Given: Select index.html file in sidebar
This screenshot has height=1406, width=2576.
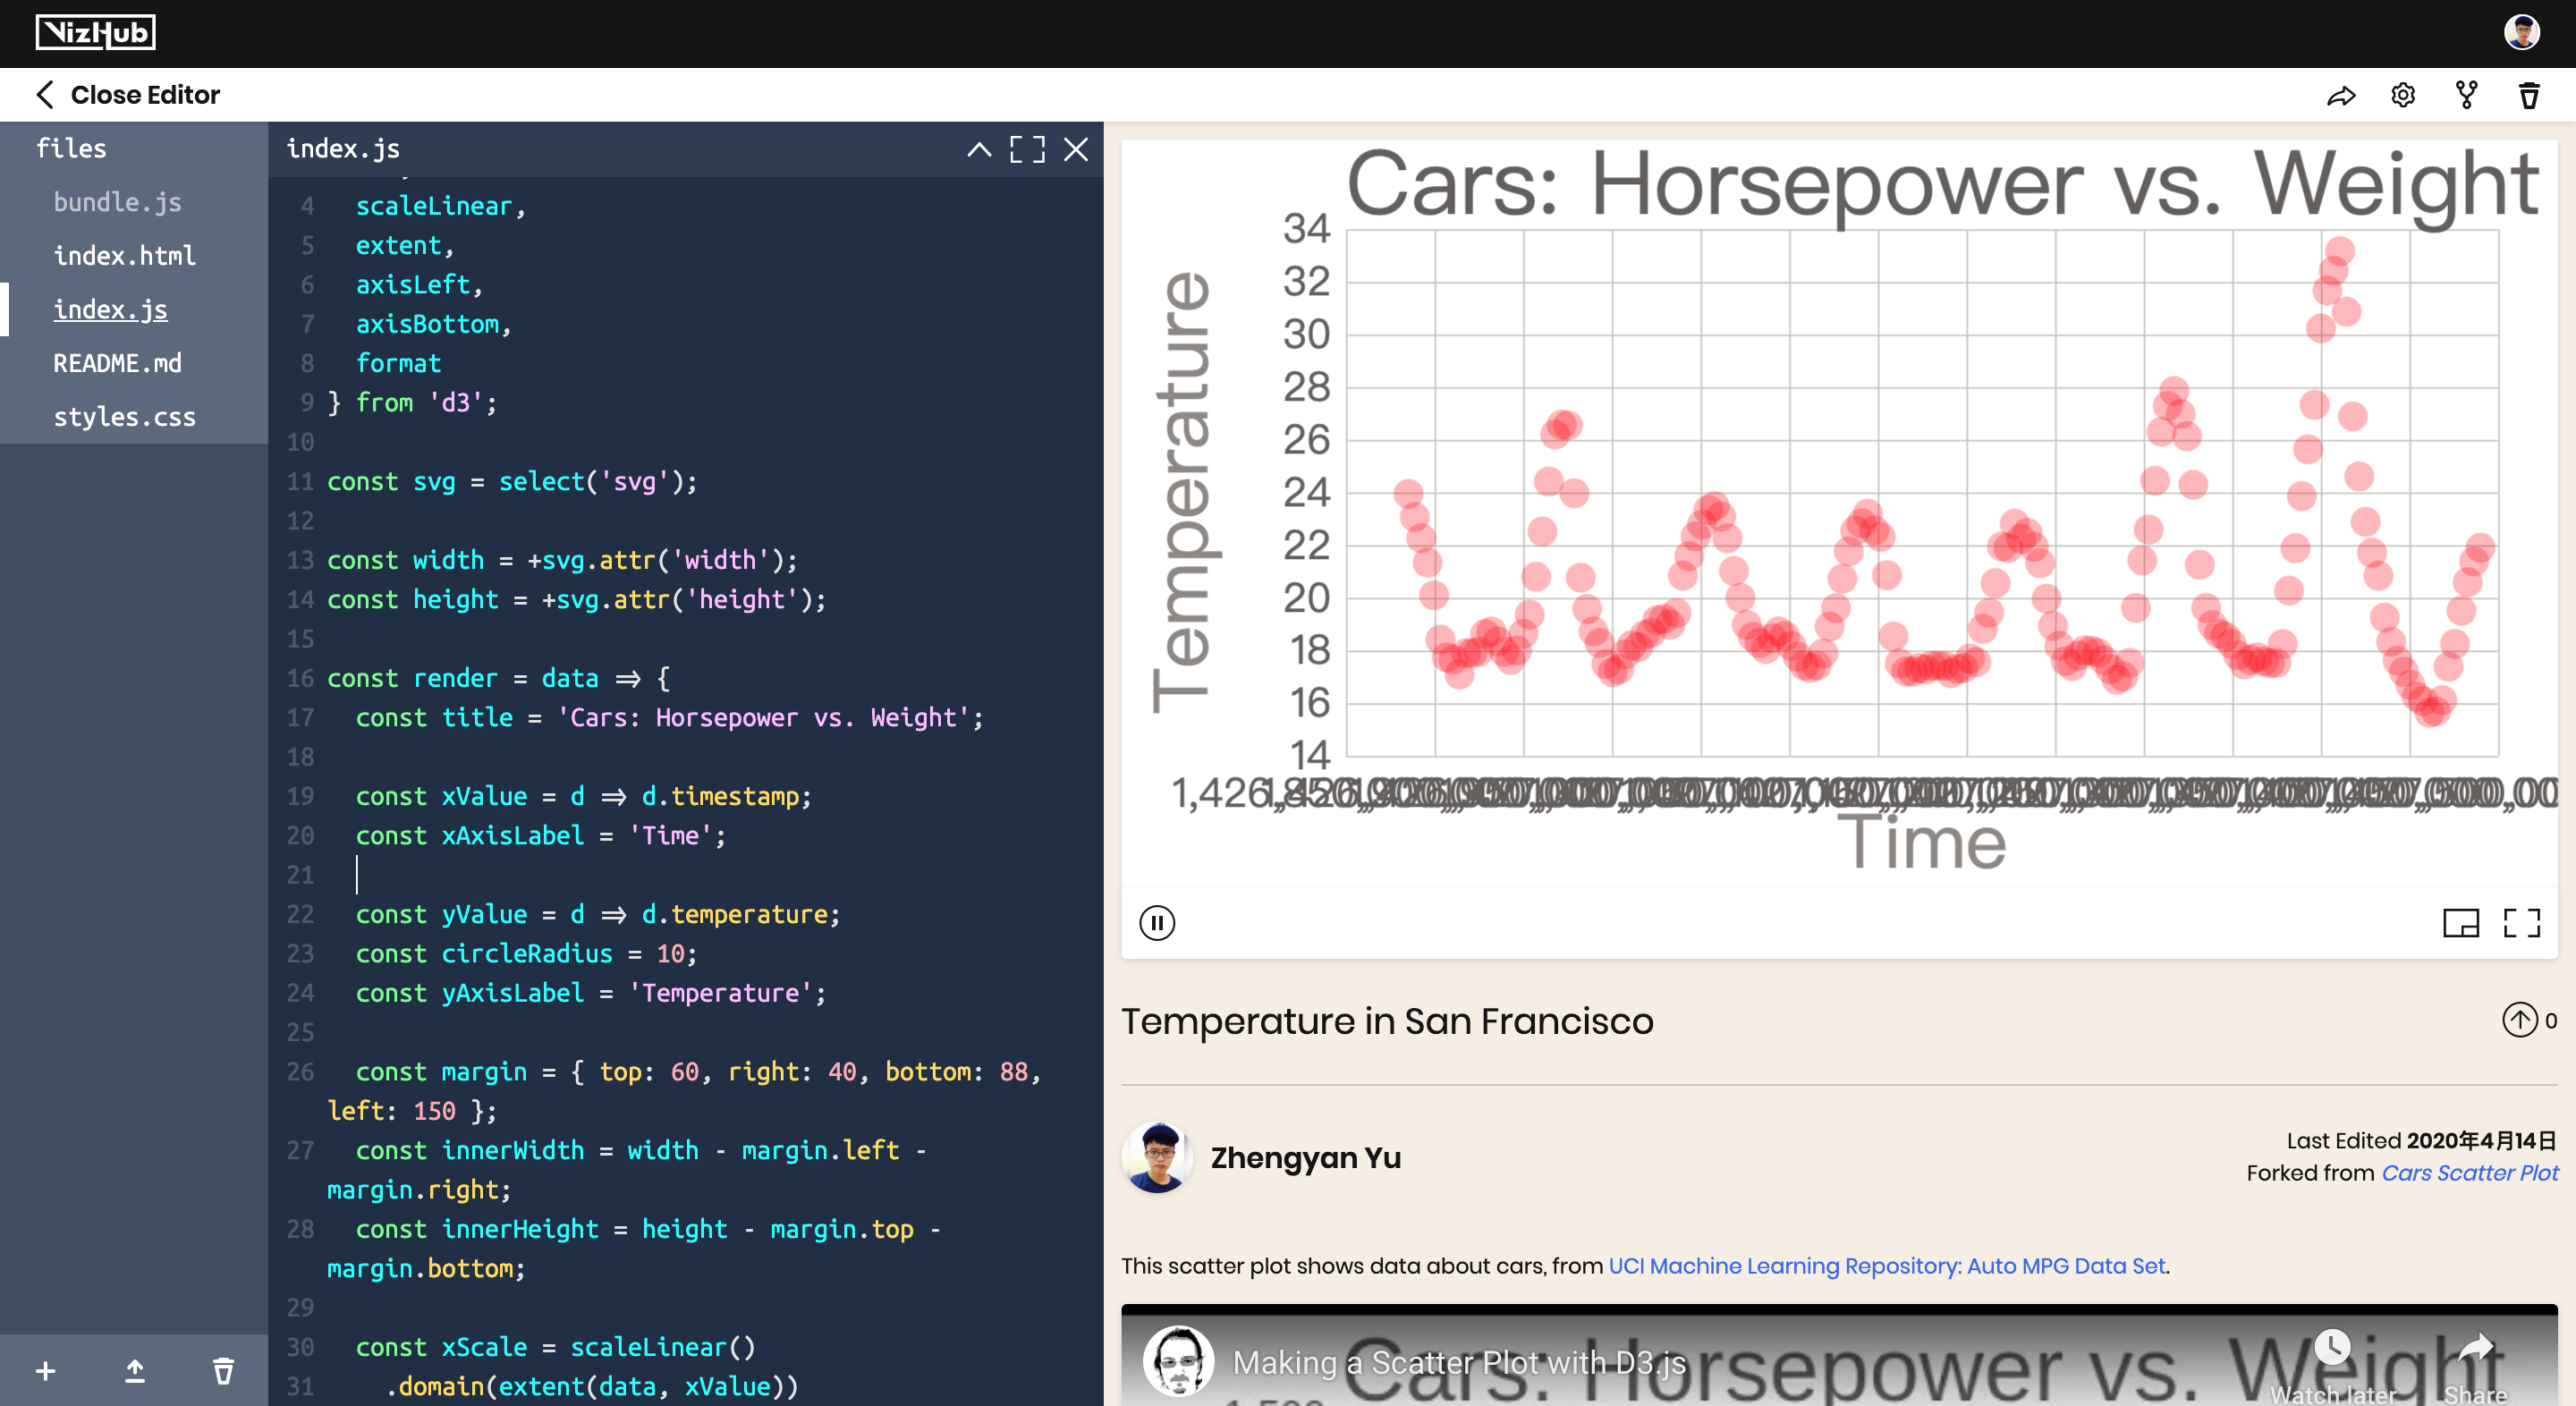Looking at the screenshot, I should [x=124, y=256].
